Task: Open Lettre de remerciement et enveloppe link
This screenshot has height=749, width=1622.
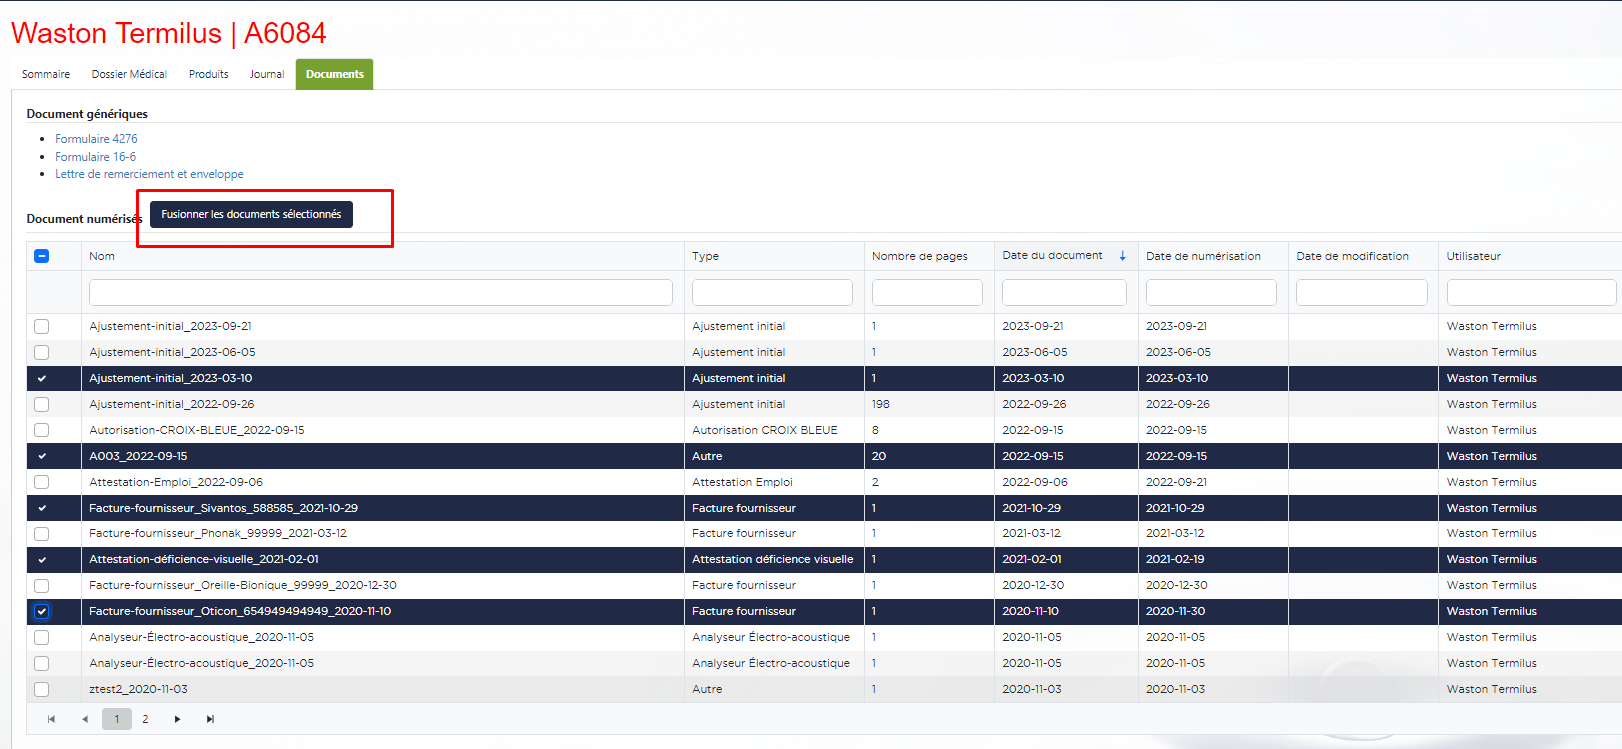Action: [149, 174]
